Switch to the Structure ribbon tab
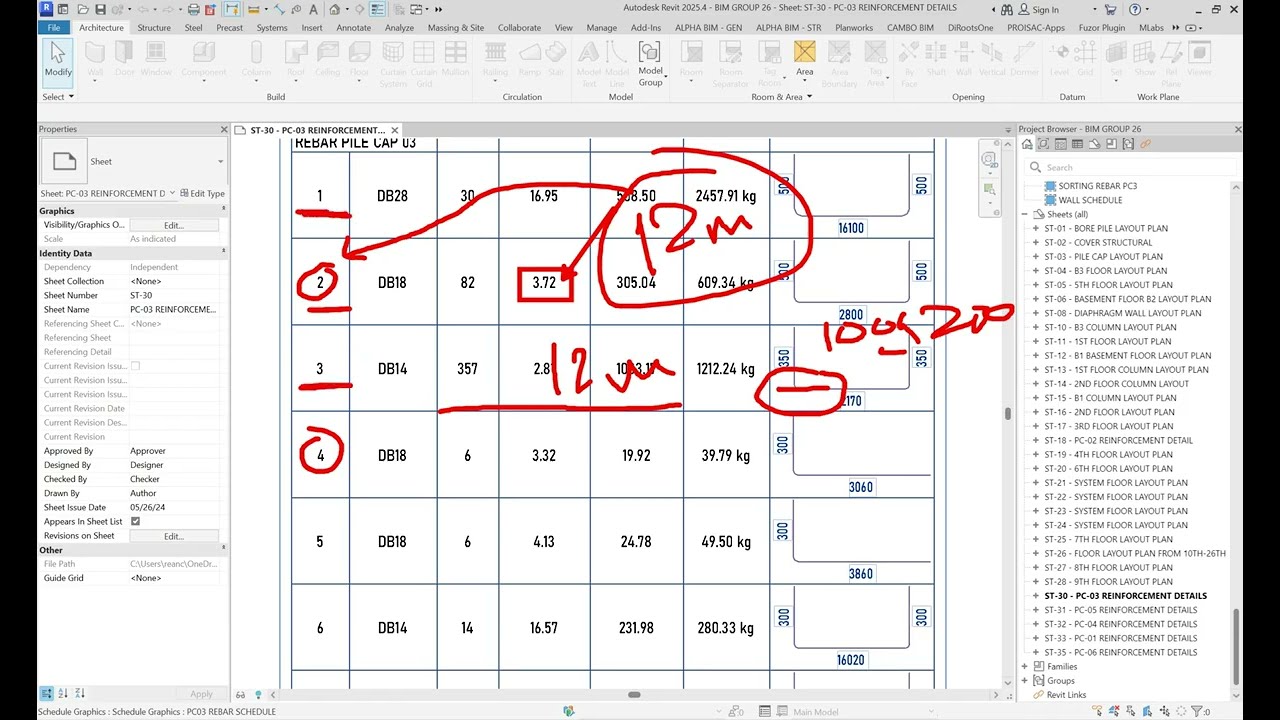Image resolution: width=1280 pixels, height=720 pixels. tap(154, 28)
